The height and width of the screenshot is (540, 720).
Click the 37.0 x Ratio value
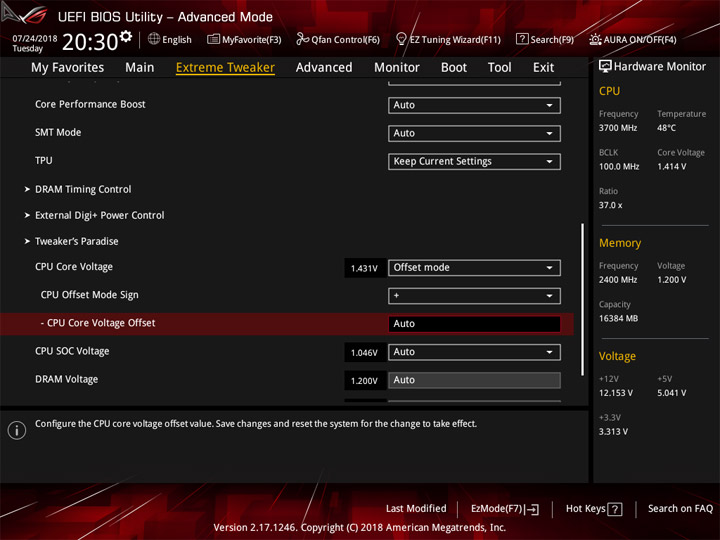610,205
